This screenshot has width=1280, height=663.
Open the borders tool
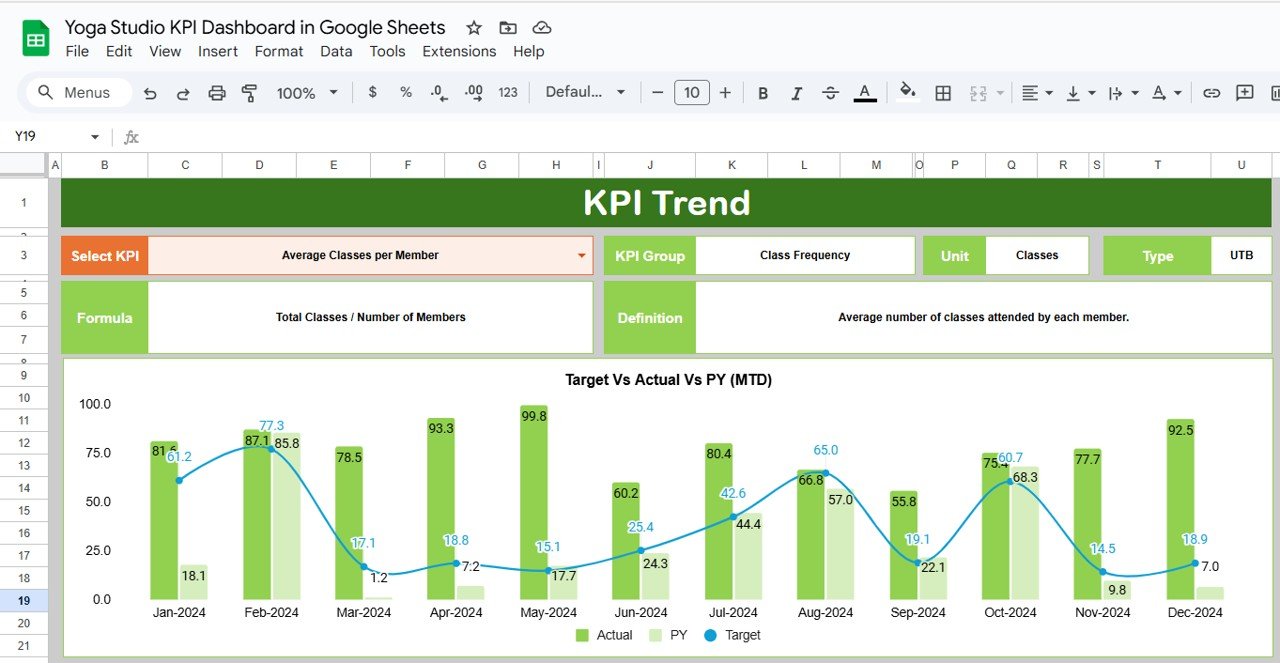pyautogui.click(x=942, y=93)
